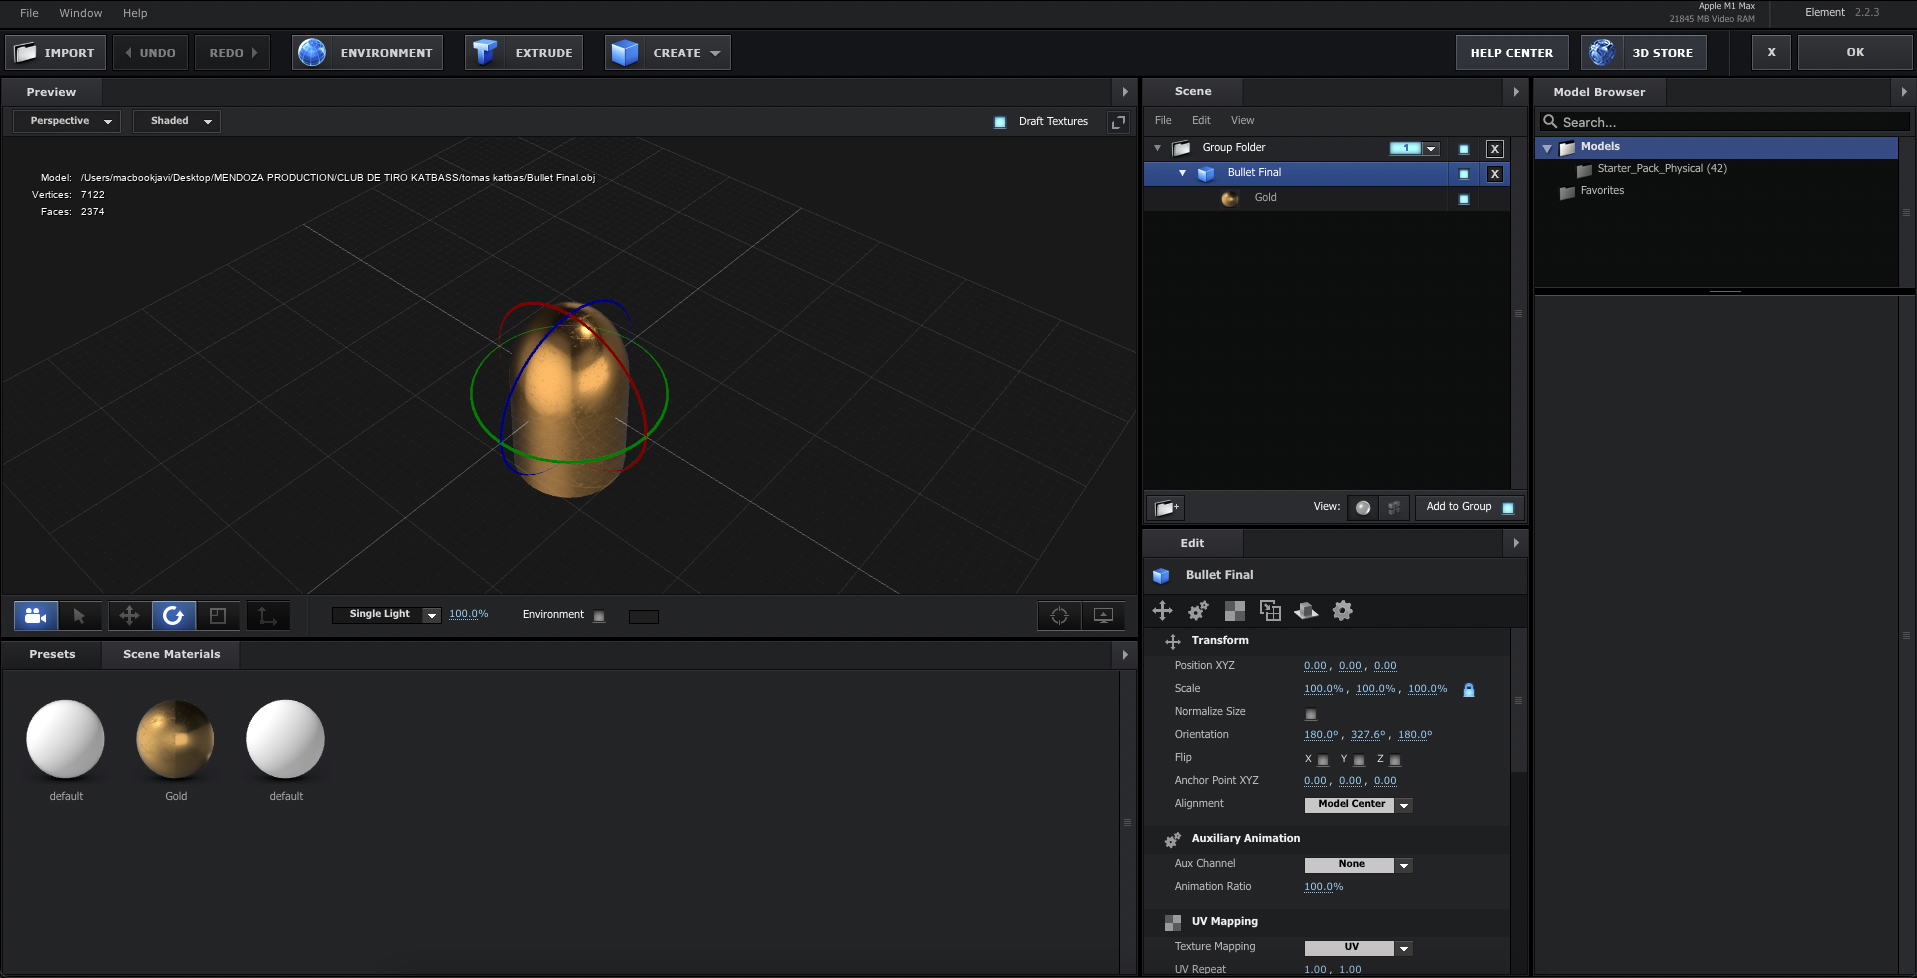Click the frame-view target icon in Preview
Image resolution: width=1917 pixels, height=978 pixels.
coord(1059,616)
